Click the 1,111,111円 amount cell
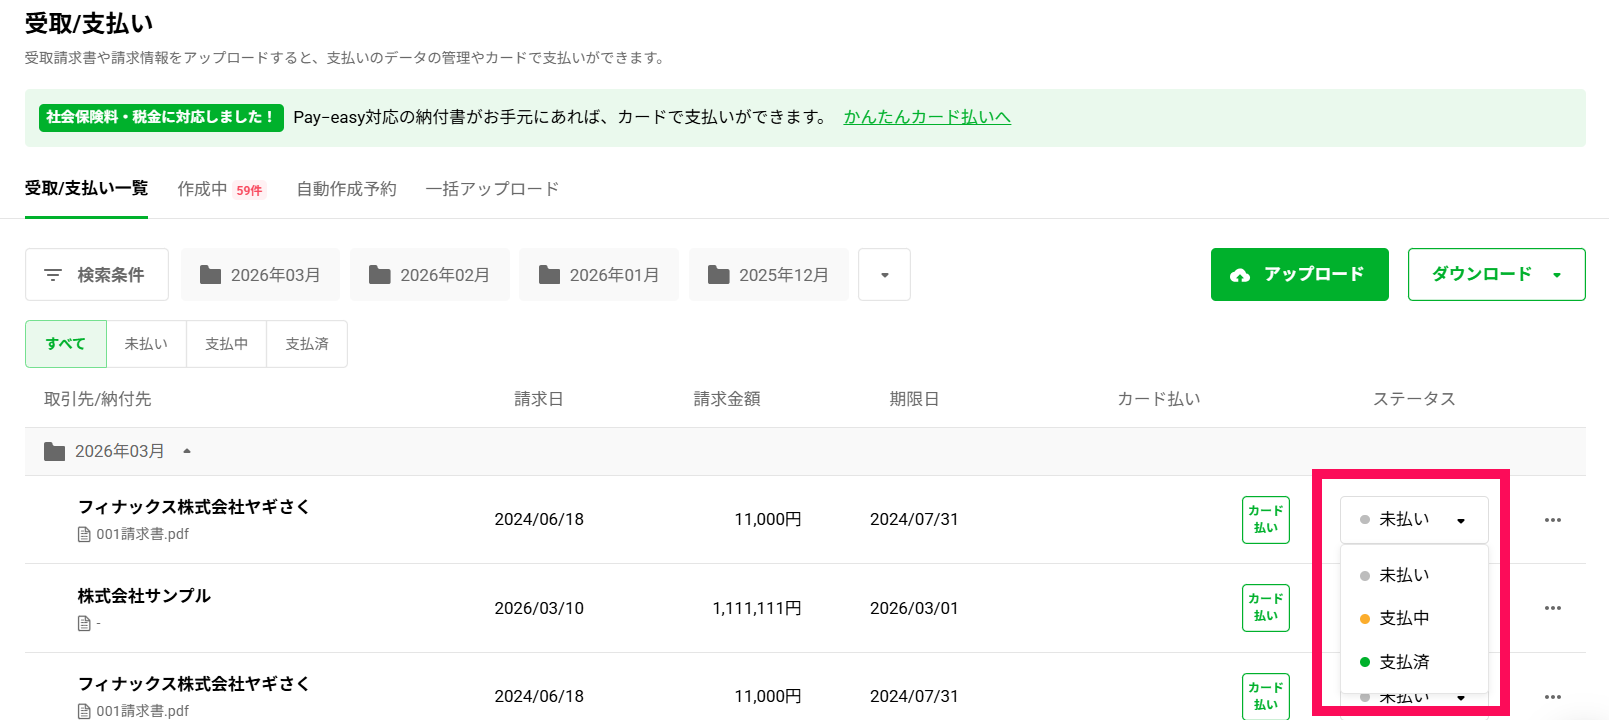Image resolution: width=1609 pixels, height=720 pixels. 757,608
